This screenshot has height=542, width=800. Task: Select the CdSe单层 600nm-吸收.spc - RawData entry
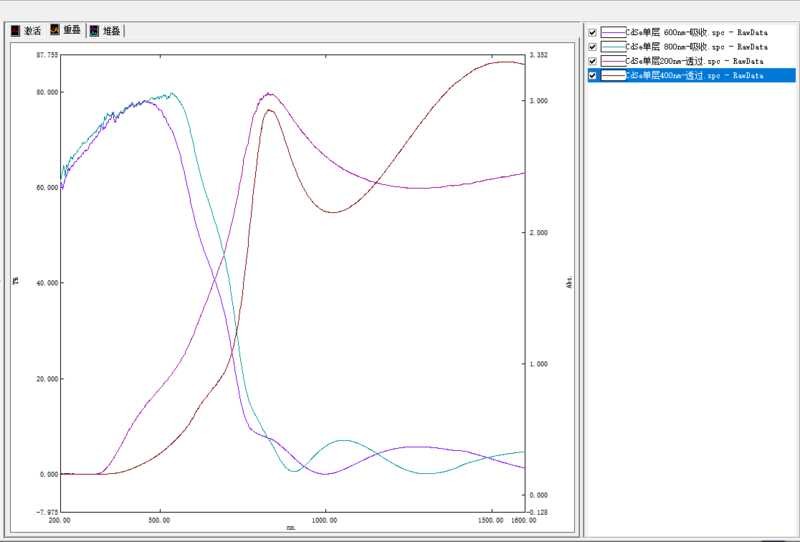pyautogui.click(x=696, y=32)
